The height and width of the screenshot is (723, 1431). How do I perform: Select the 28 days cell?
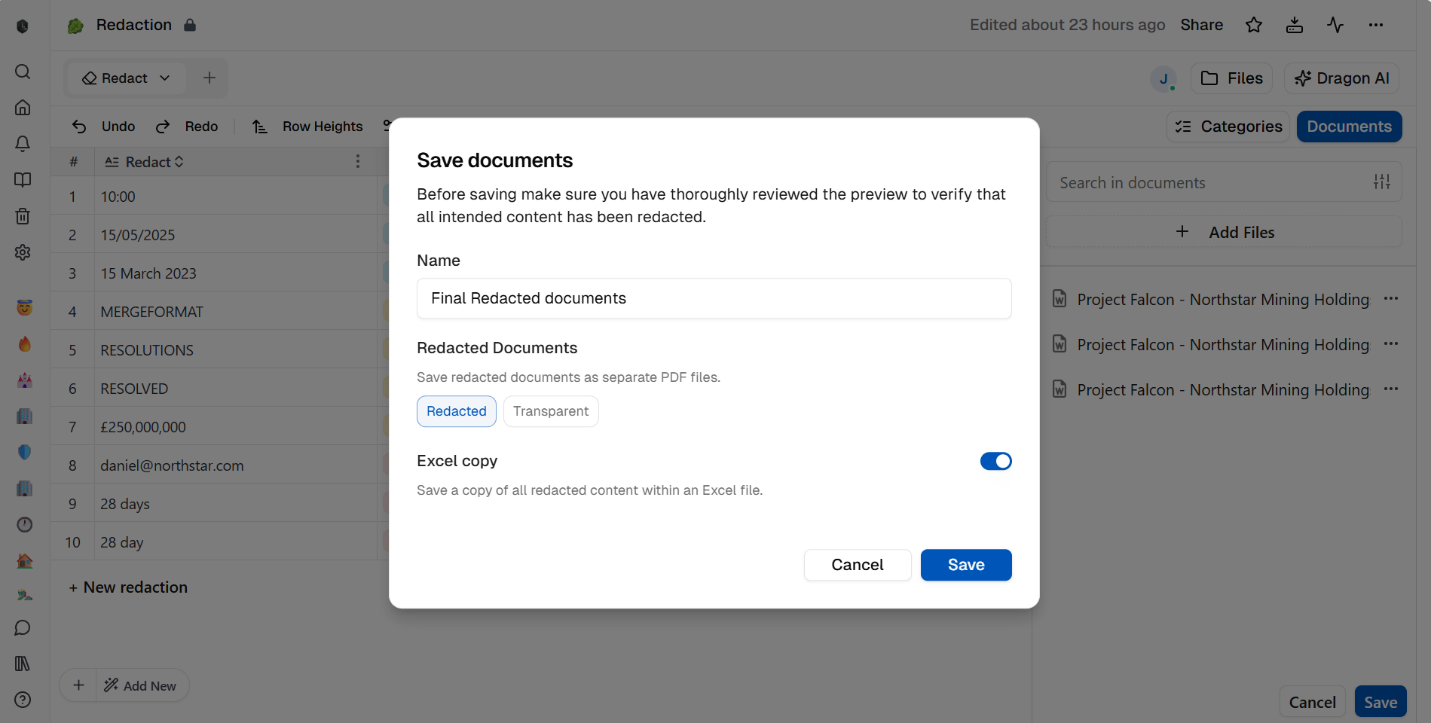click(238, 504)
